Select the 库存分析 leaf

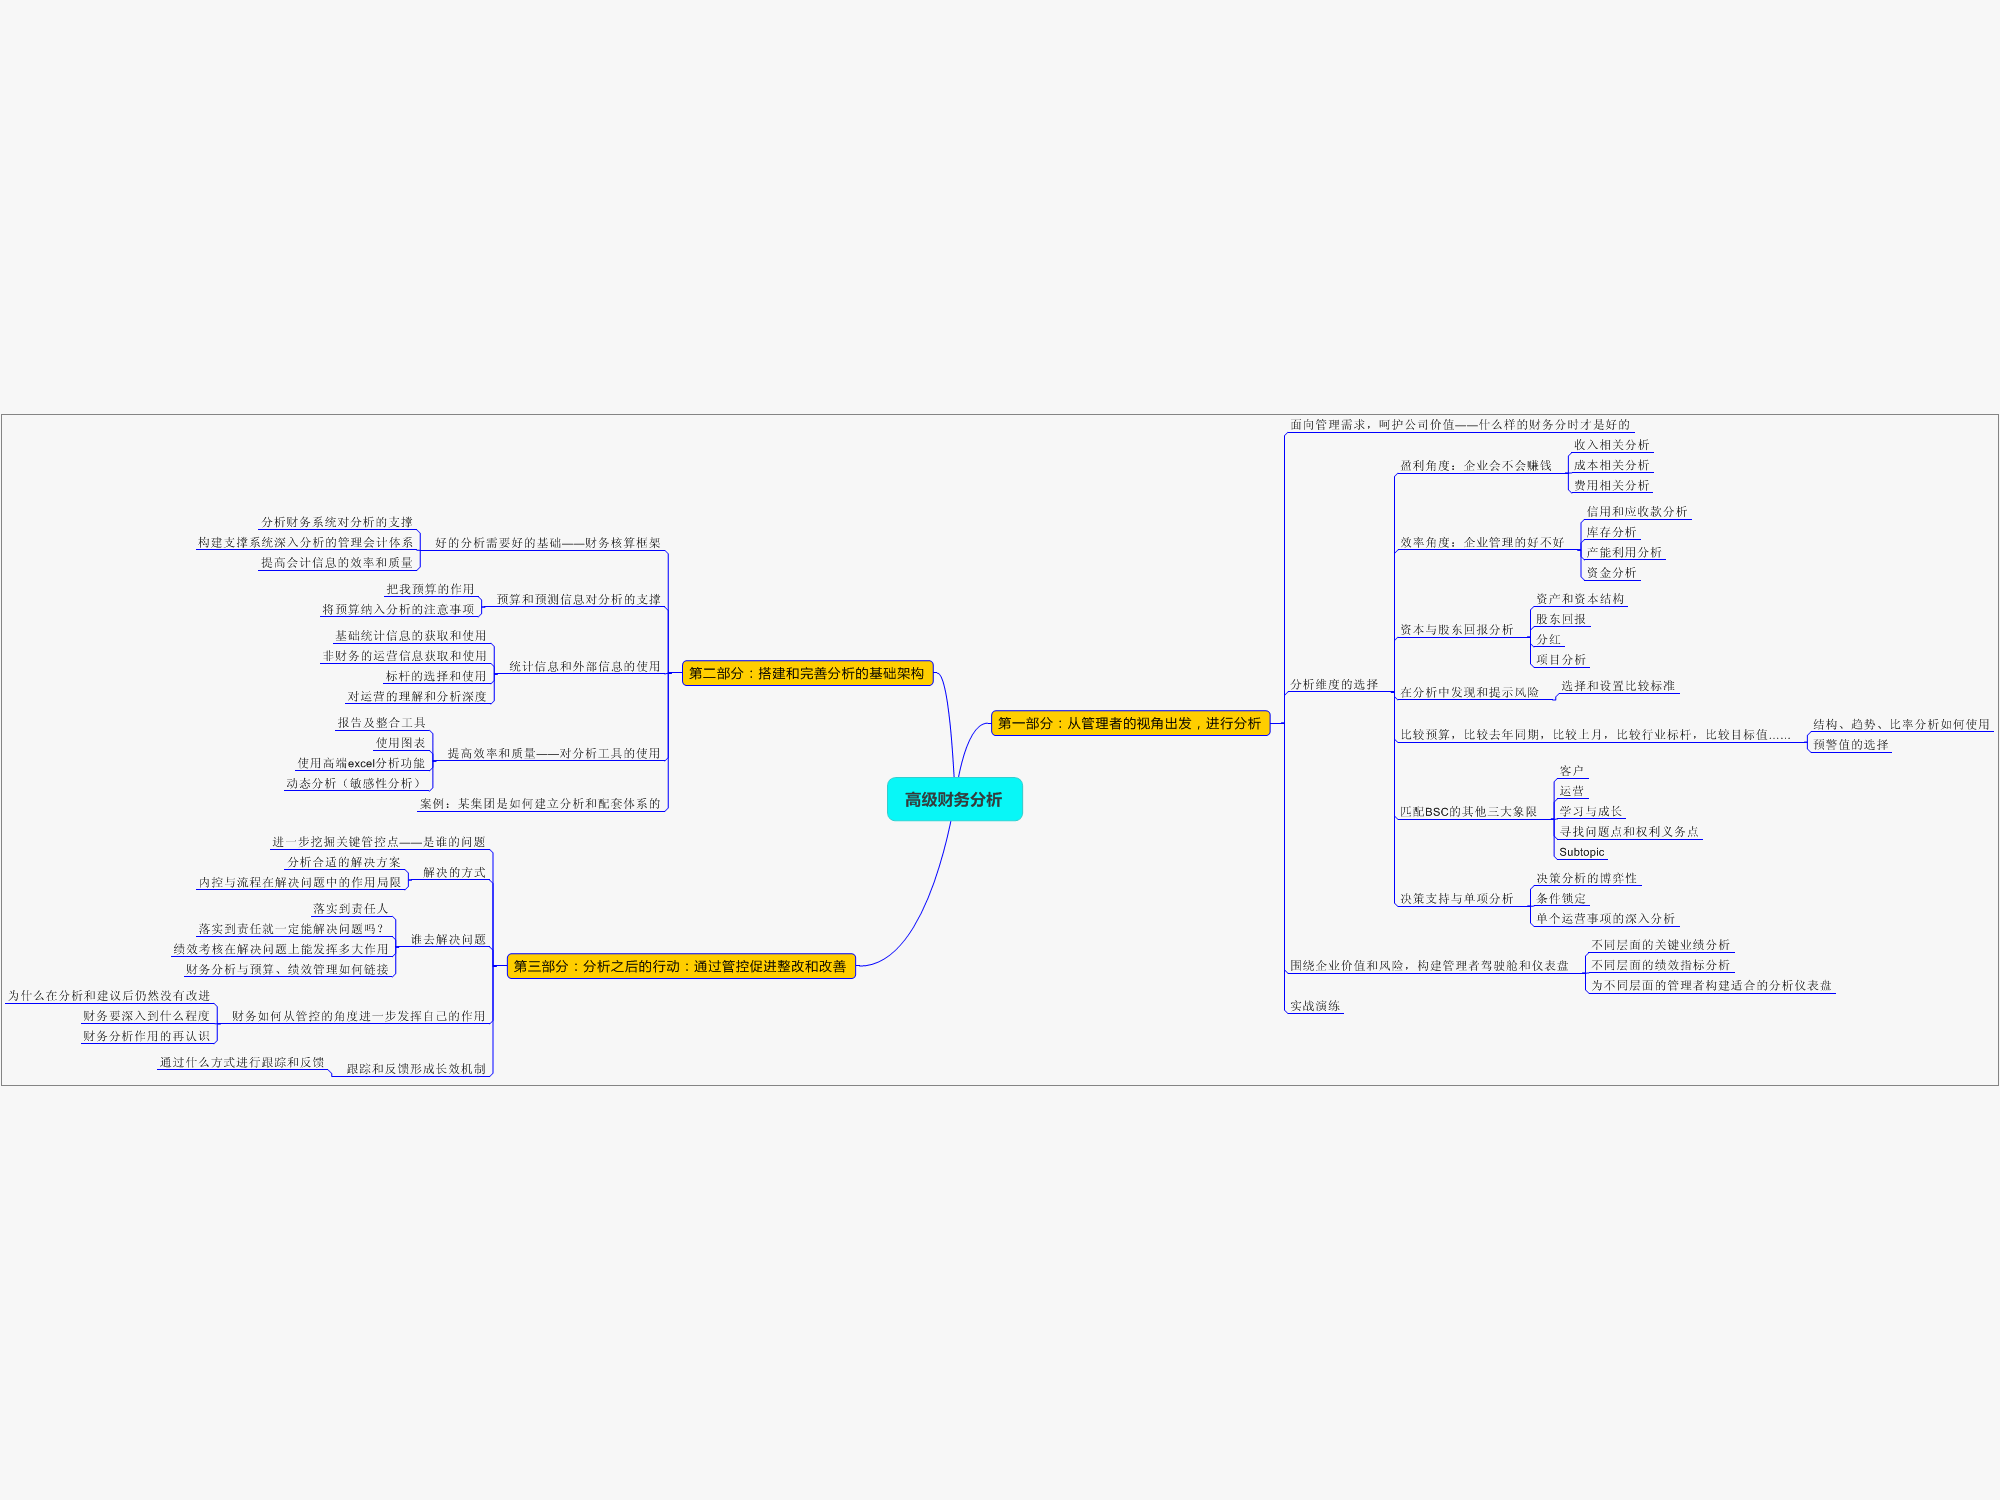[1611, 533]
